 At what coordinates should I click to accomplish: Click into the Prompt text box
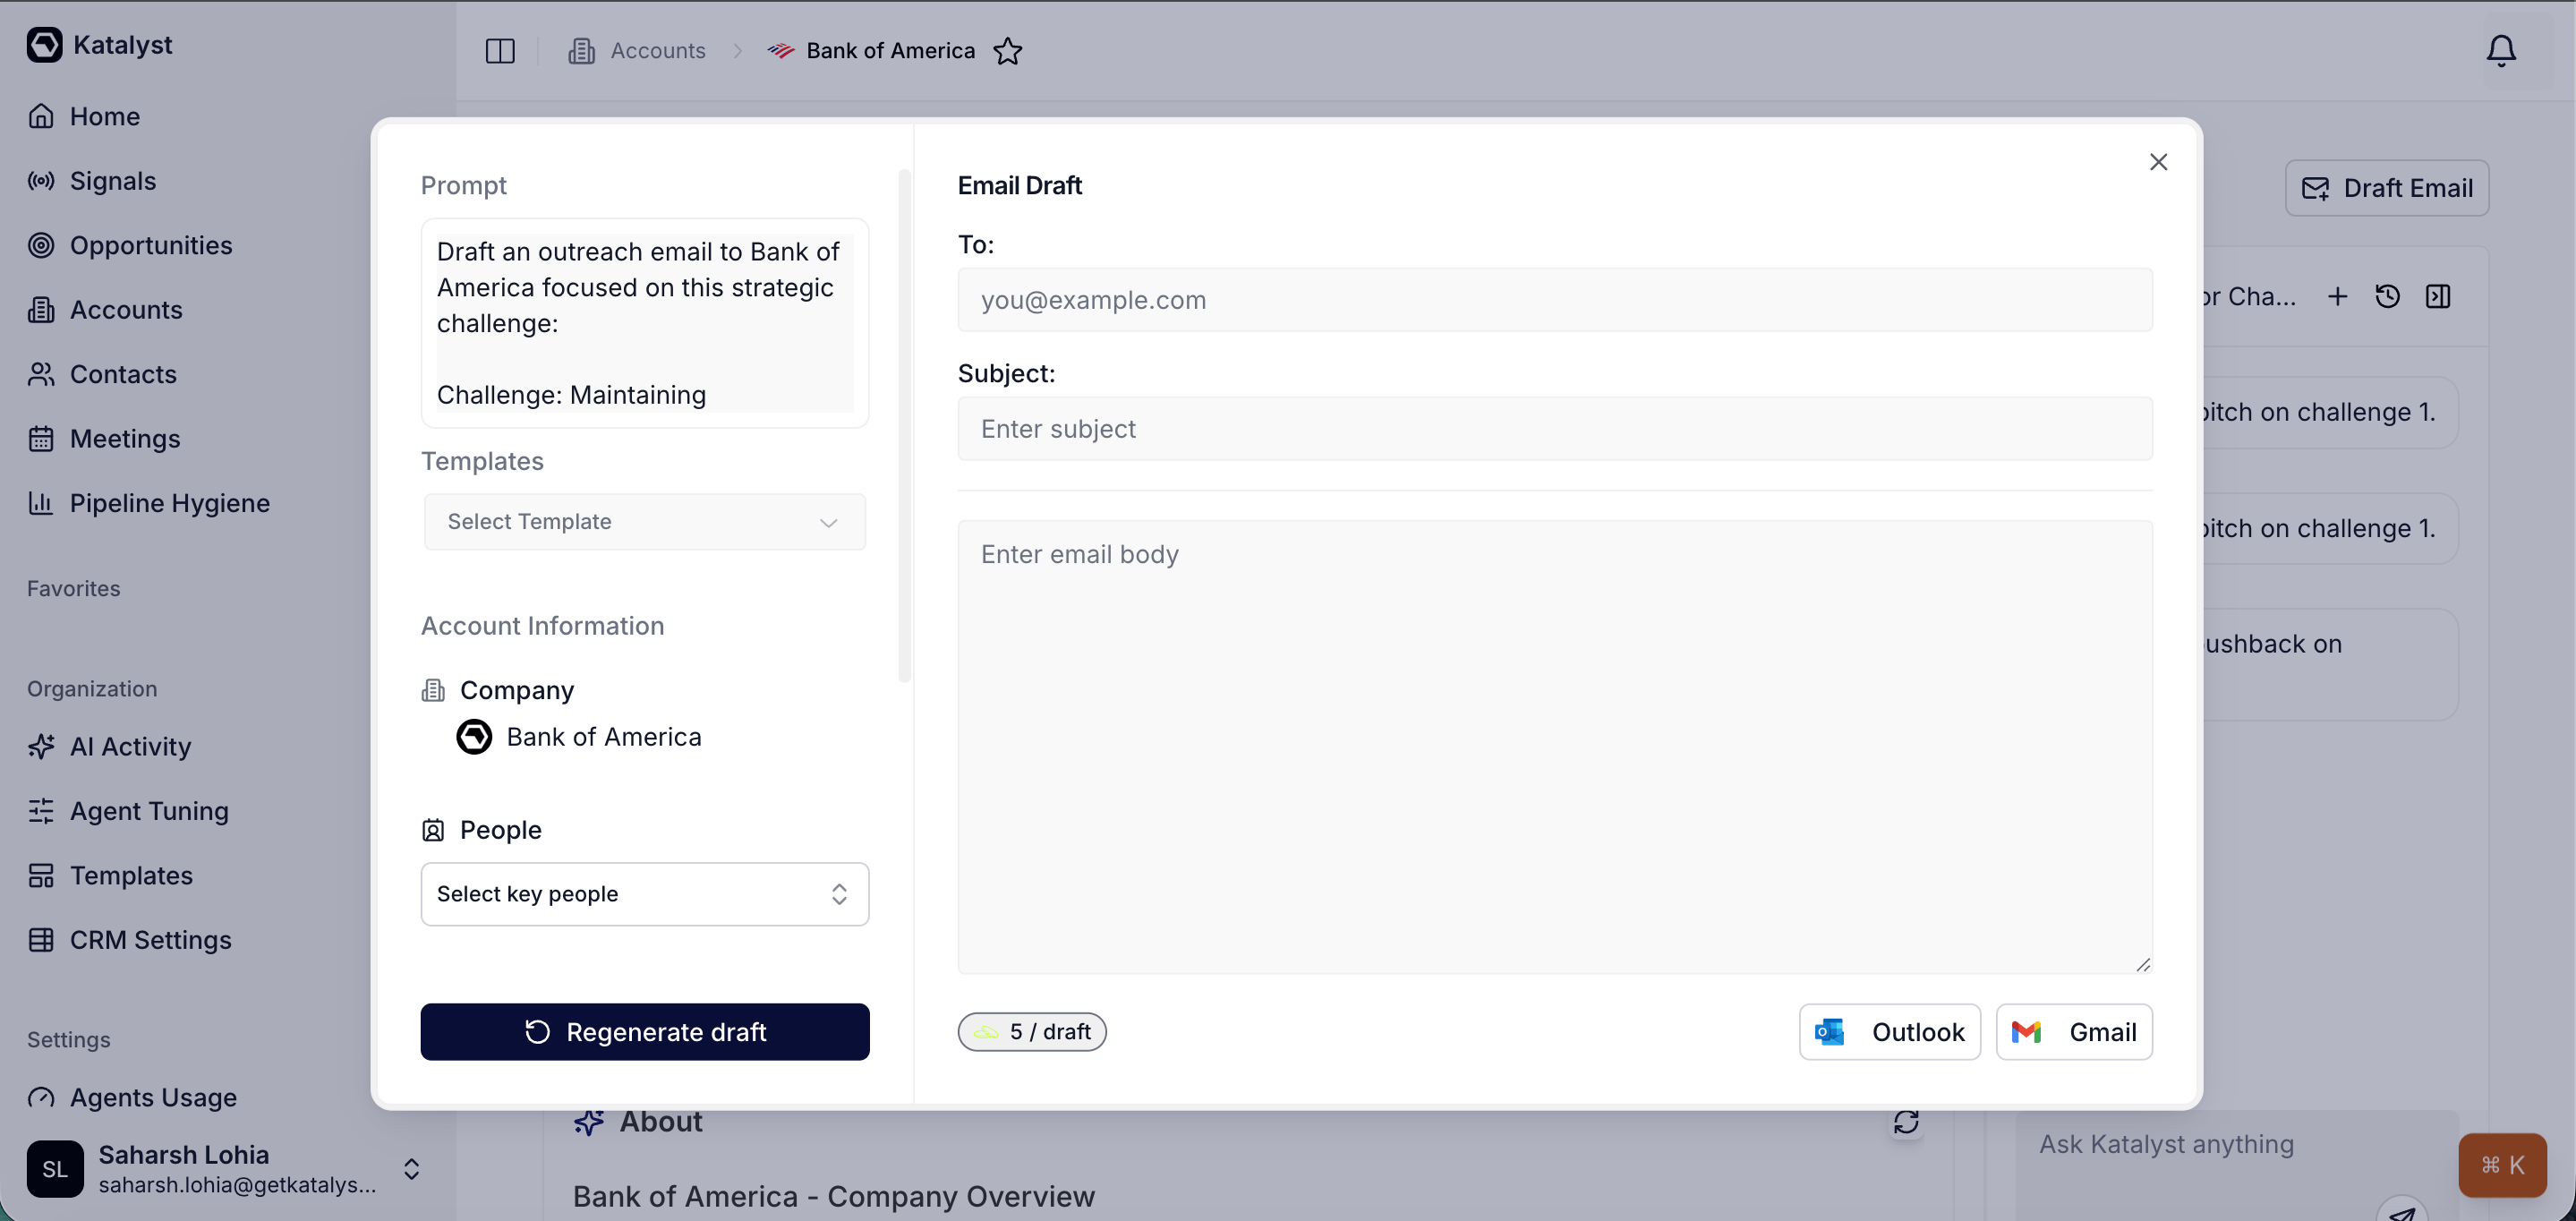click(x=645, y=323)
